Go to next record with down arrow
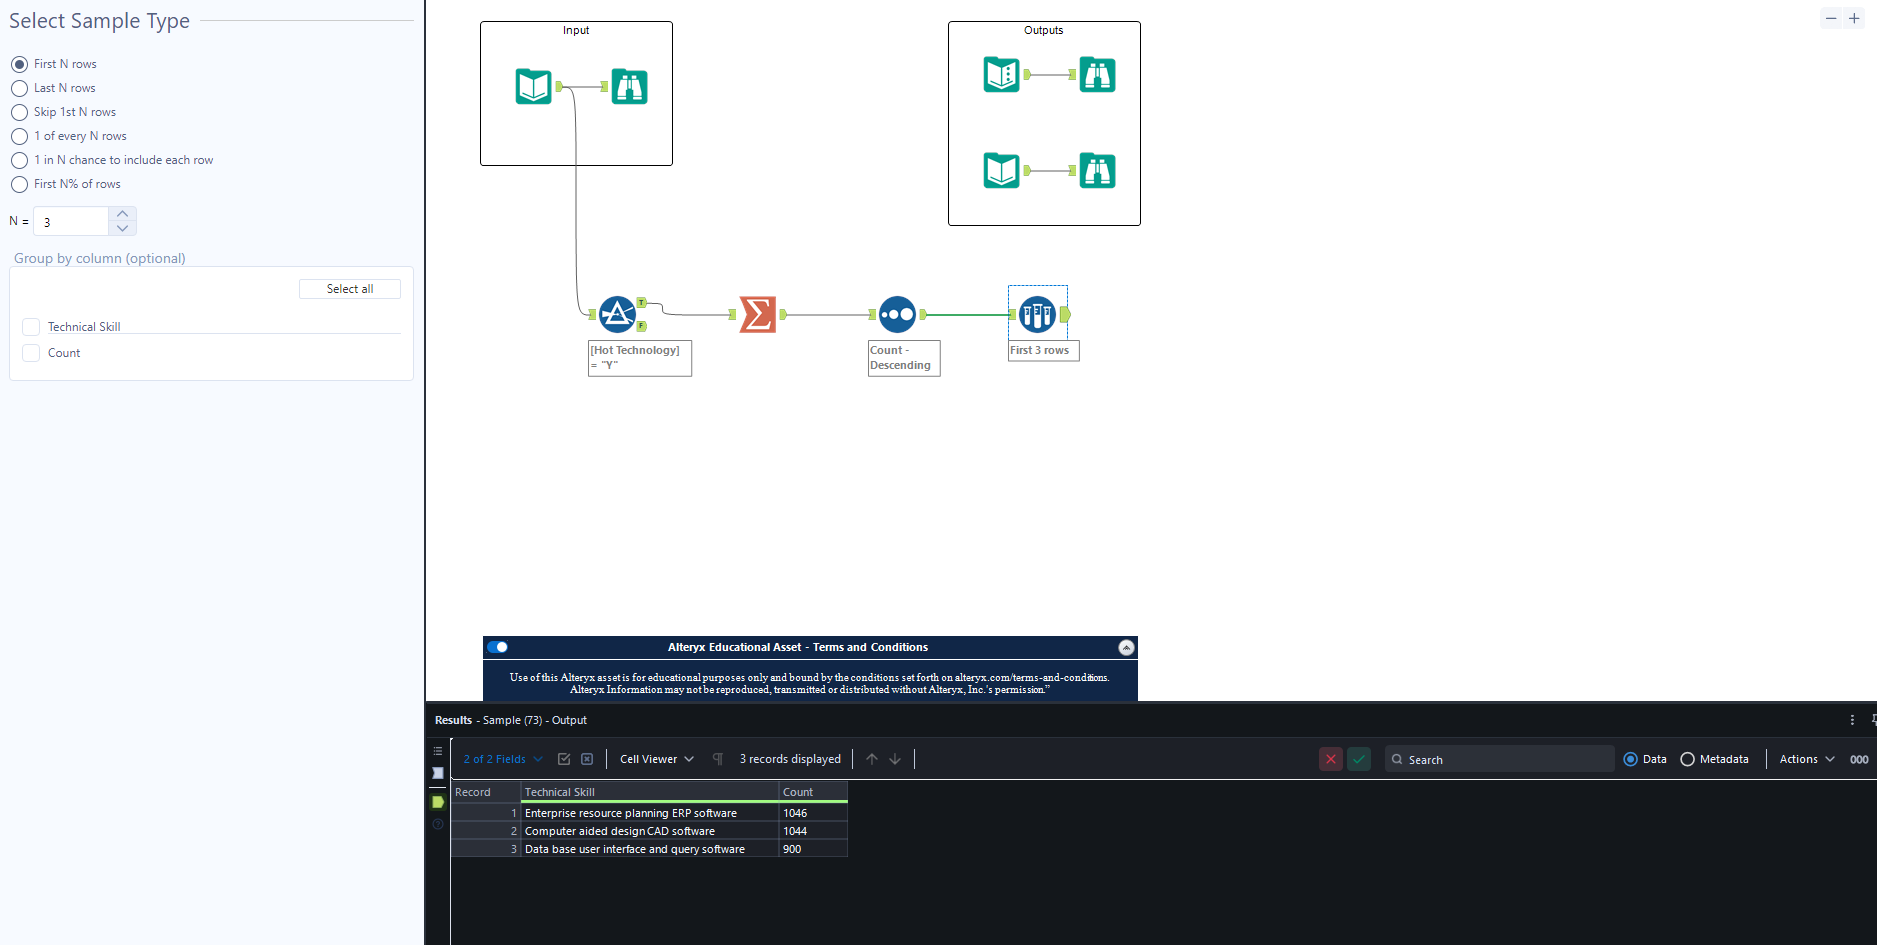 click(x=895, y=759)
